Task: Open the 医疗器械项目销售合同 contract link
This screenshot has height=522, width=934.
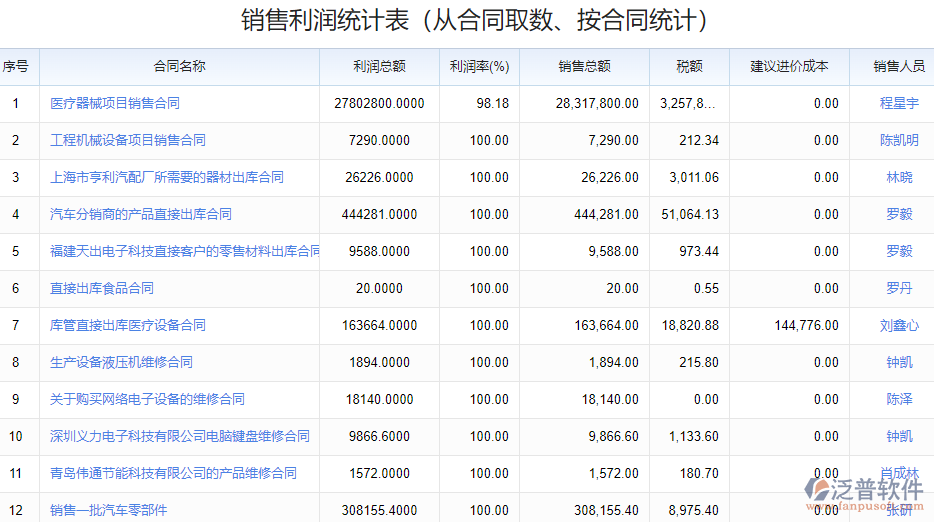Action: 115,103
